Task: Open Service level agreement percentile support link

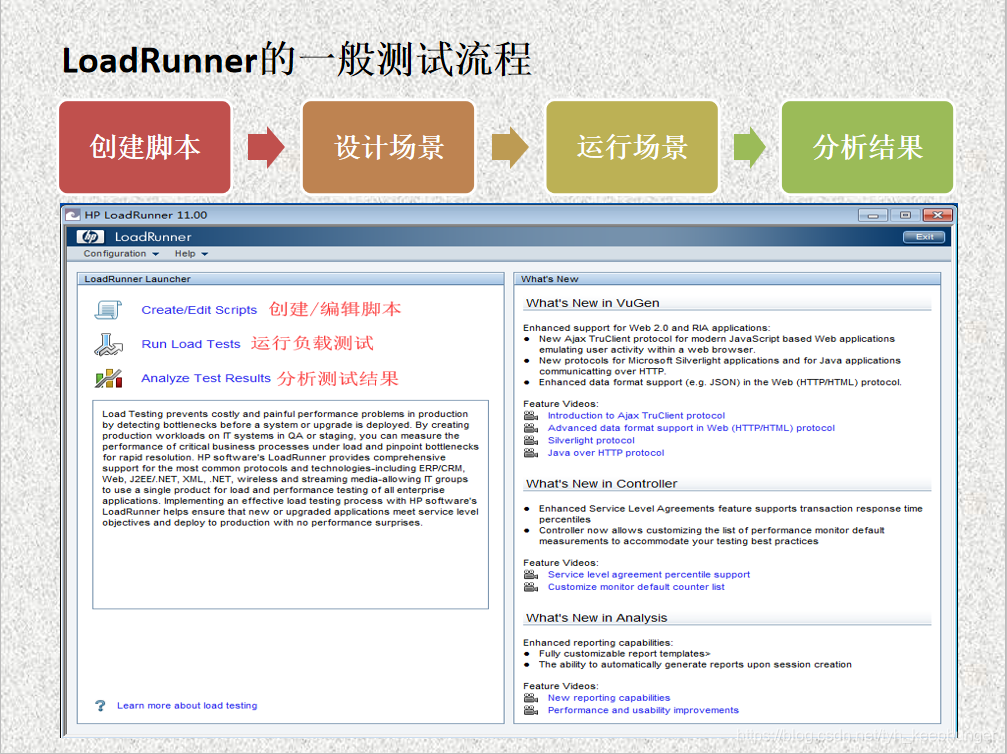Action: click(649, 574)
